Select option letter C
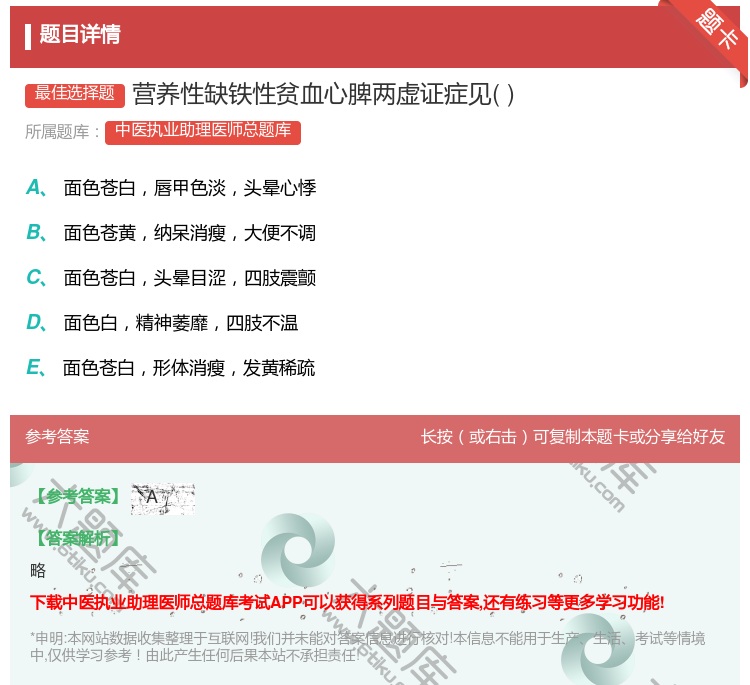 click(35, 277)
